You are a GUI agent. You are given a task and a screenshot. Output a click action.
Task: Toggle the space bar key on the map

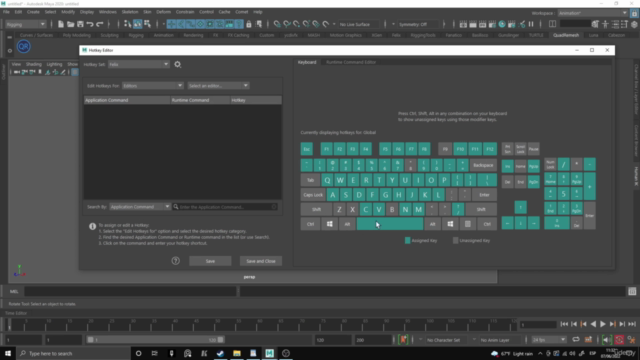tap(390, 224)
